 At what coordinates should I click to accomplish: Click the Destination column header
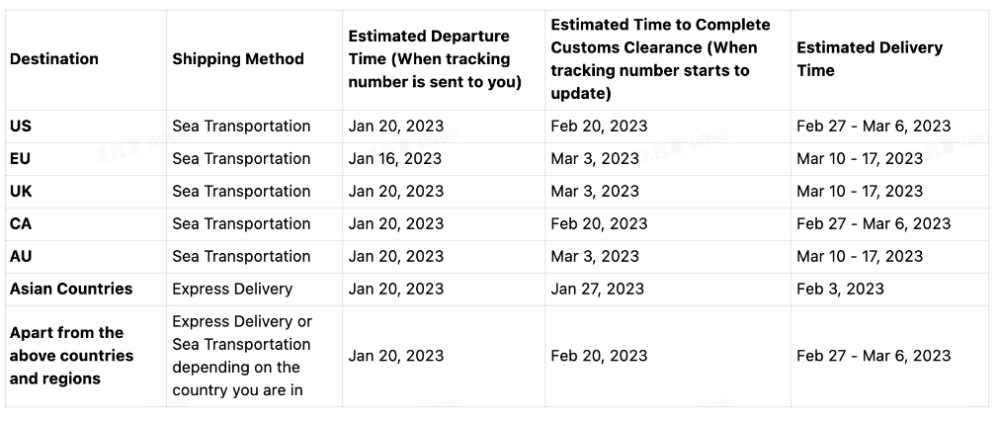coord(54,59)
